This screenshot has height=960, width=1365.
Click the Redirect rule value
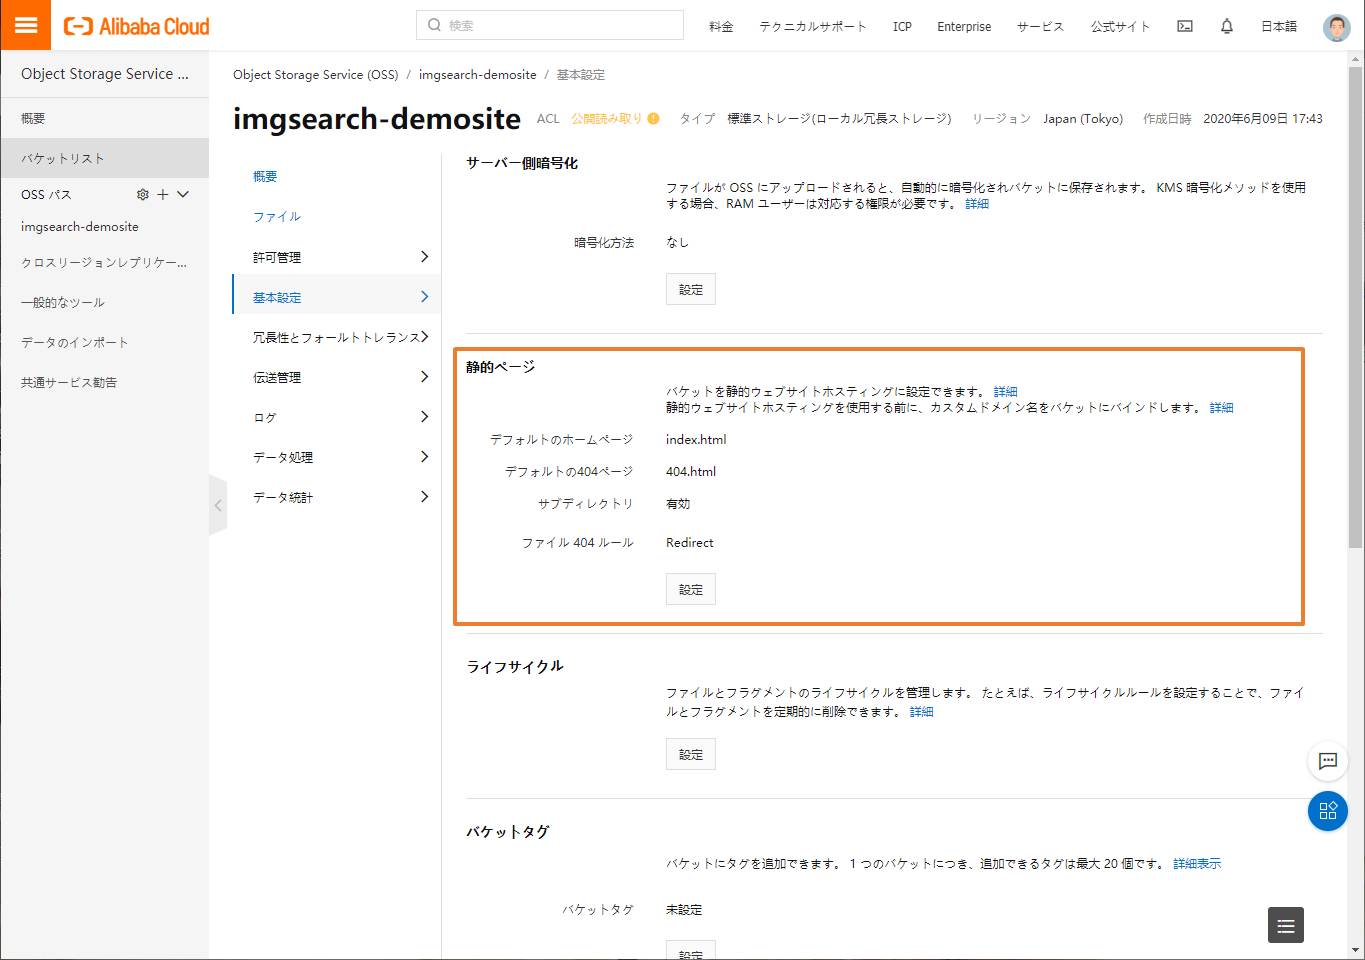click(x=690, y=543)
